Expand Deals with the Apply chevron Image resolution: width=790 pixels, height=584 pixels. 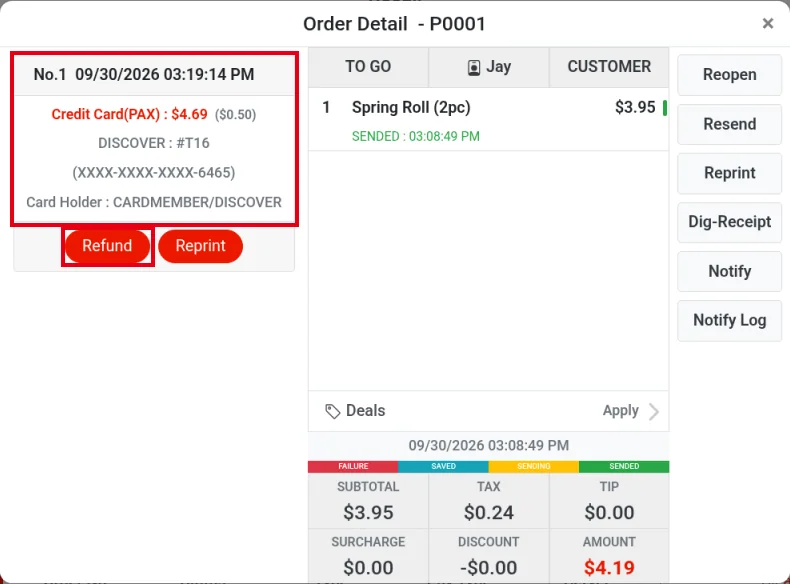click(654, 411)
